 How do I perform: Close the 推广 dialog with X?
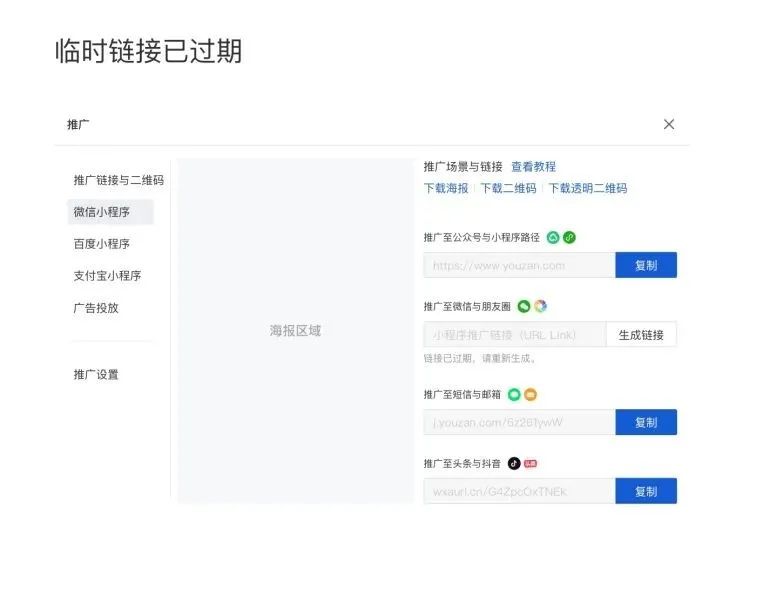click(x=668, y=124)
